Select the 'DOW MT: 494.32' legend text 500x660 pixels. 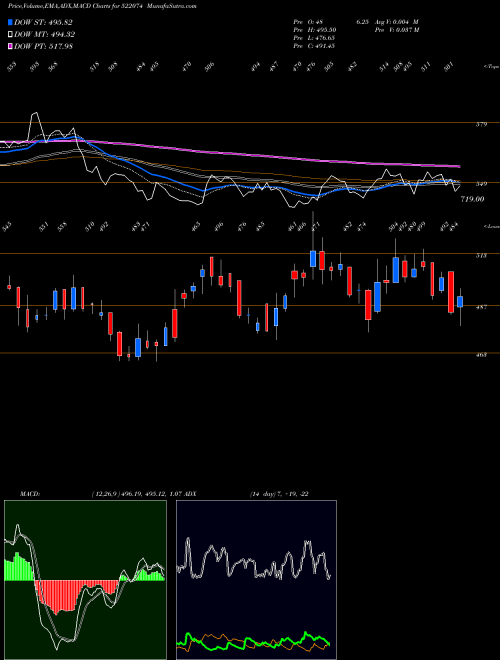45,34
